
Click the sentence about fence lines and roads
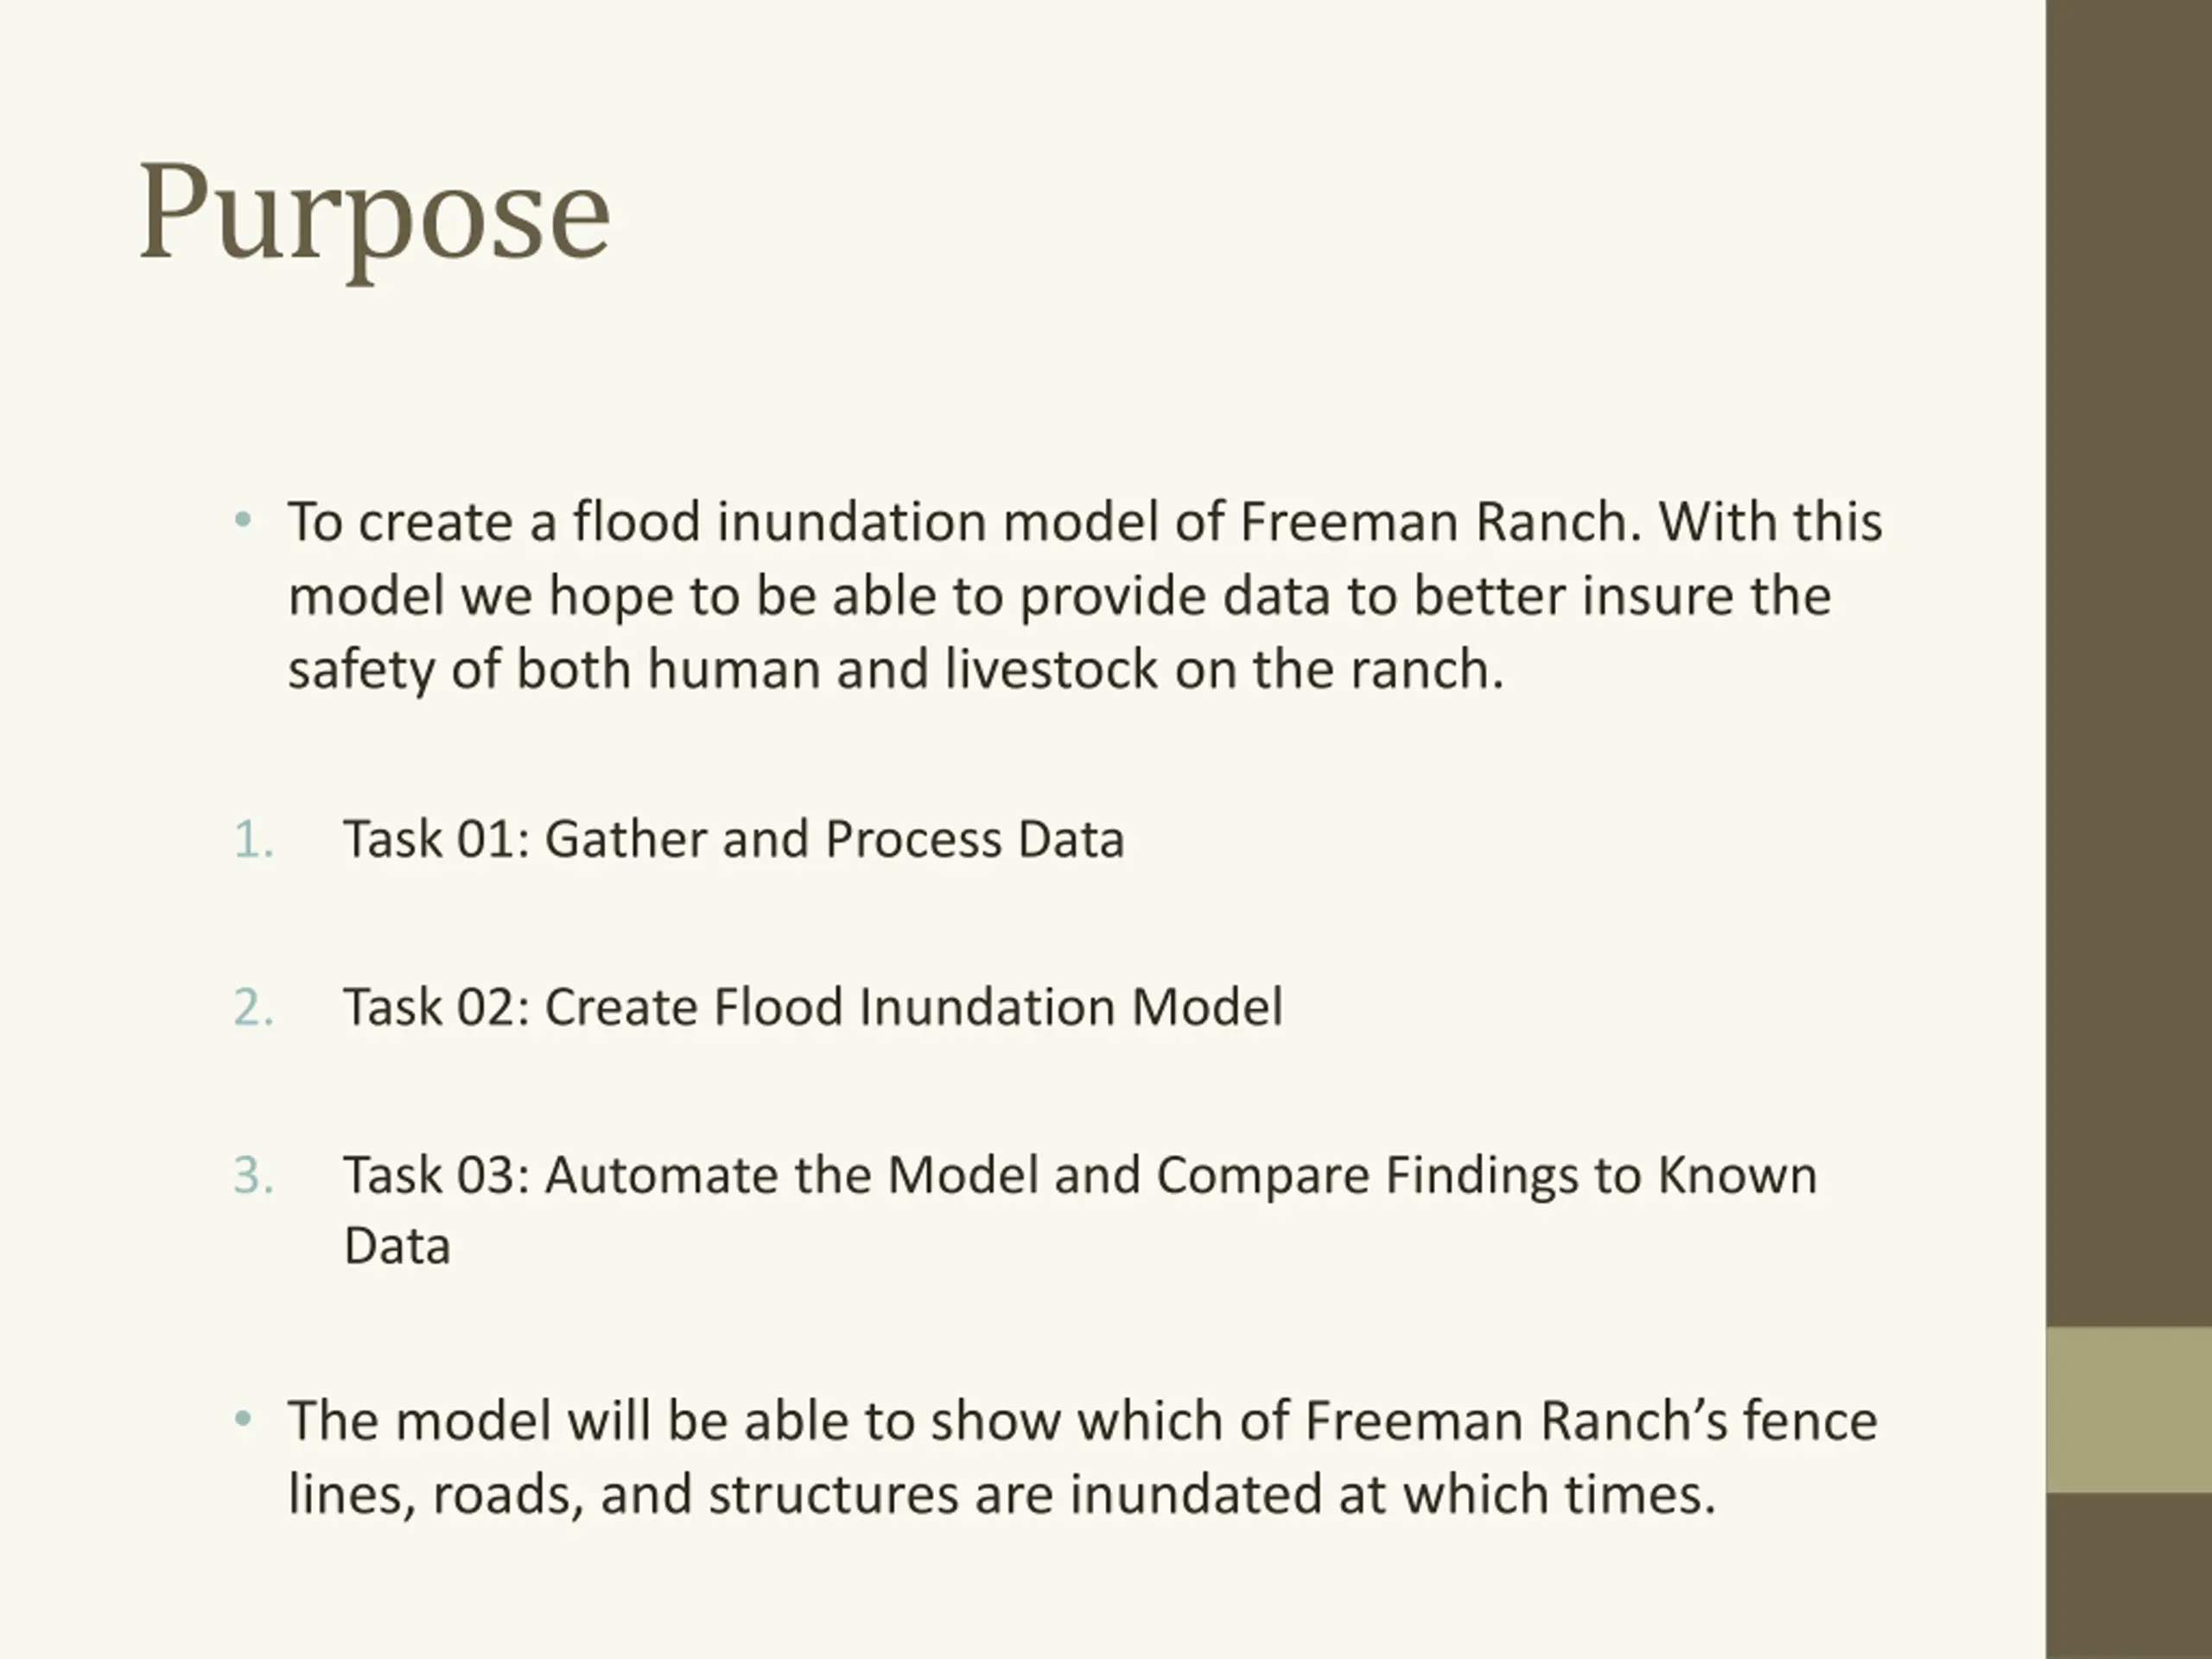1083,1457
